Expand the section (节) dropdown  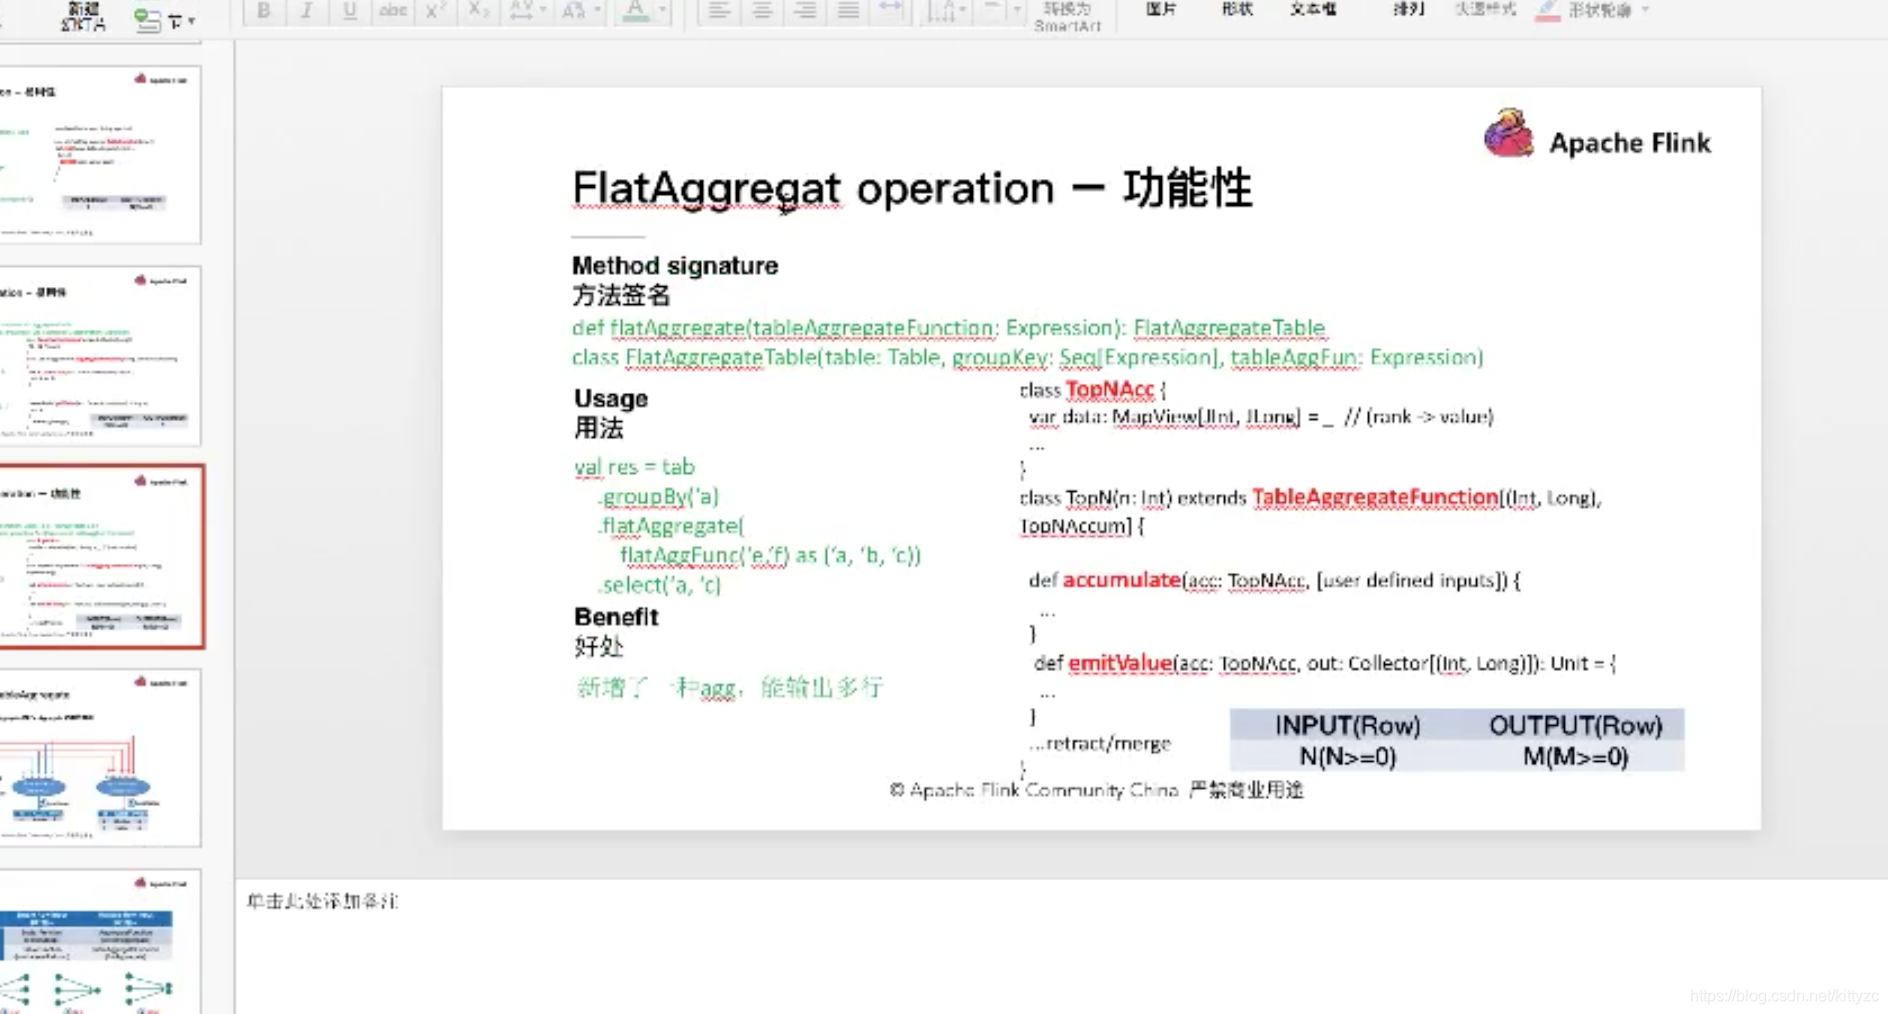click(181, 20)
